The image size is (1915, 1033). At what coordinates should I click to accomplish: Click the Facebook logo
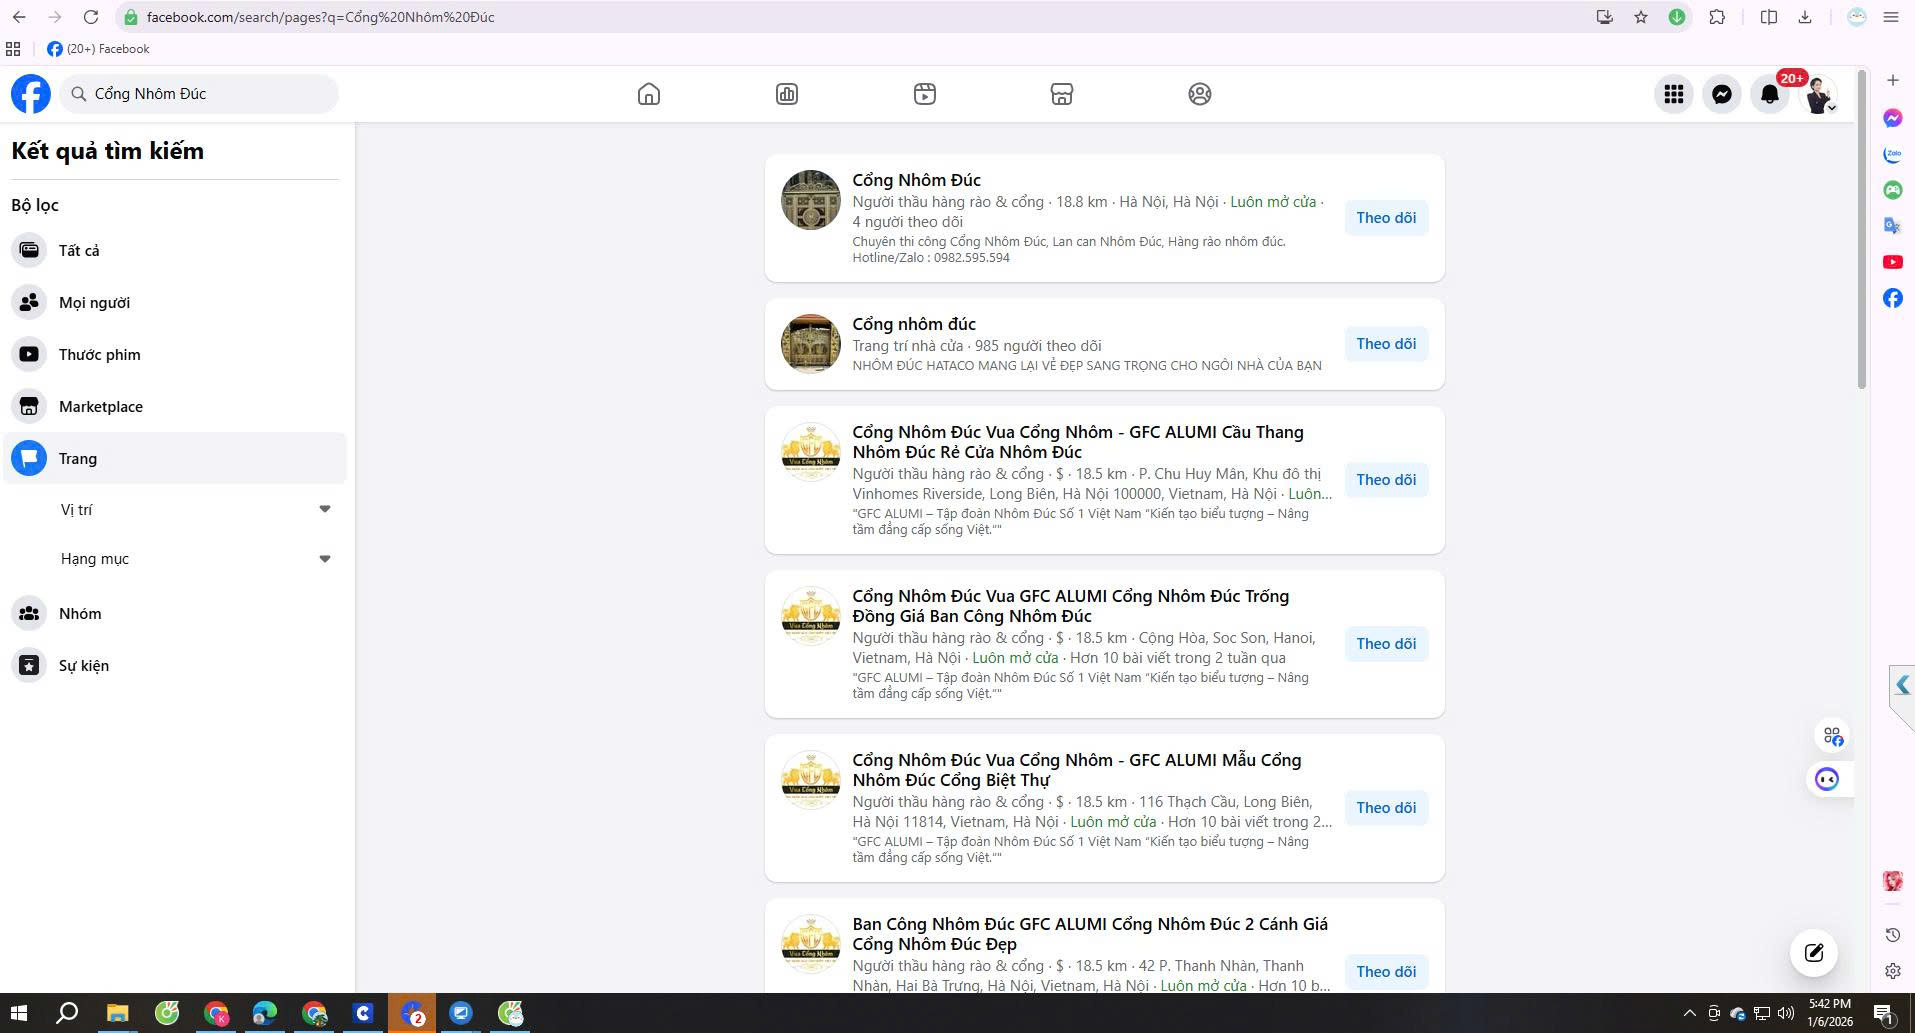click(31, 94)
